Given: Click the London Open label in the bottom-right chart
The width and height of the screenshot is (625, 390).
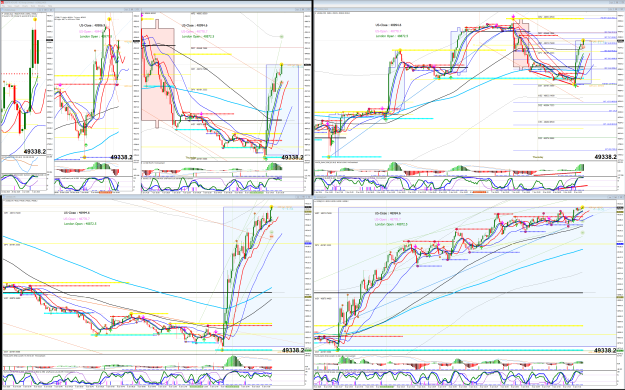Looking at the screenshot, I should [x=391, y=224].
